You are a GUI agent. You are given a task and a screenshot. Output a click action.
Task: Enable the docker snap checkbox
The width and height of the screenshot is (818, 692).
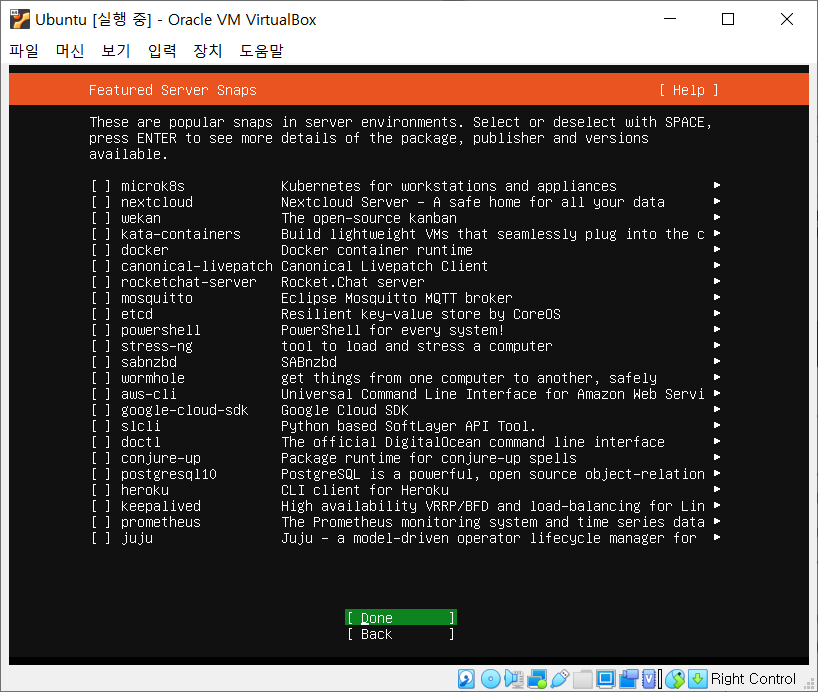pyautogui.click(x=101, y=250)
